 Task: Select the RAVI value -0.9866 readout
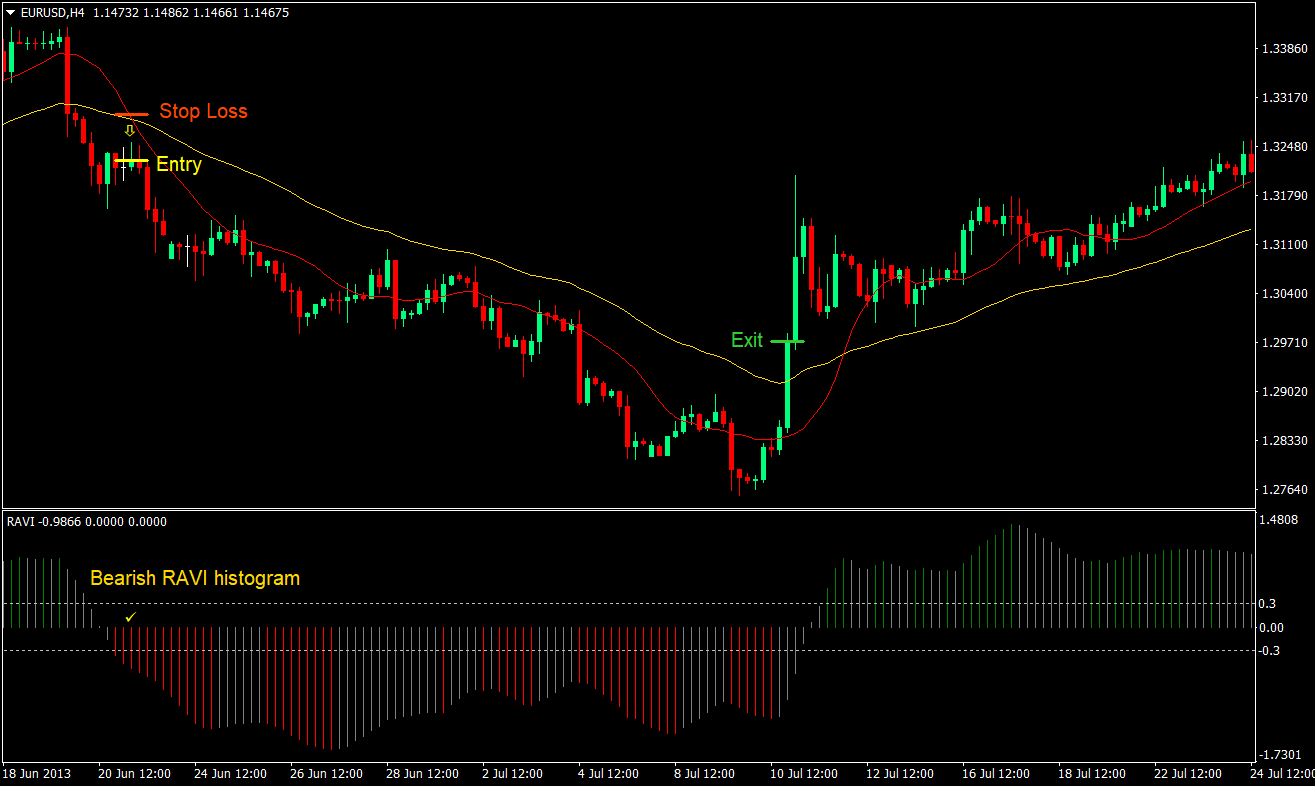coord(60,521)
